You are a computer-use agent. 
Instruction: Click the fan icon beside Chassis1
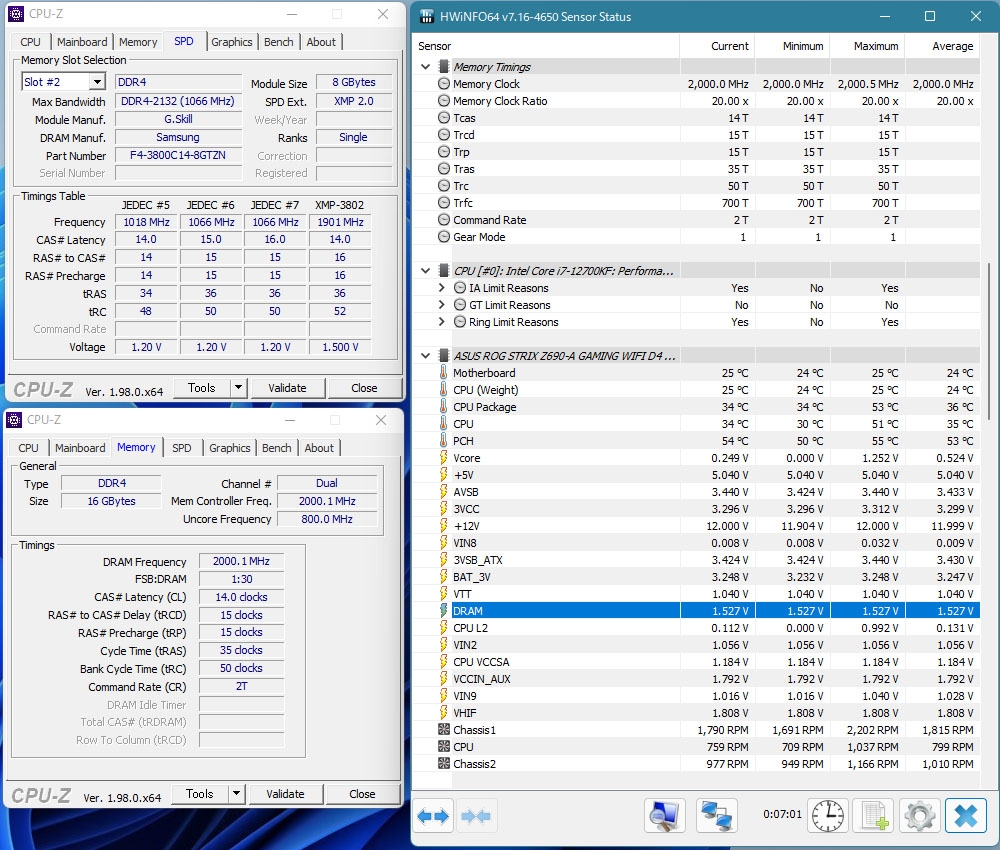(x=444, y=729)
